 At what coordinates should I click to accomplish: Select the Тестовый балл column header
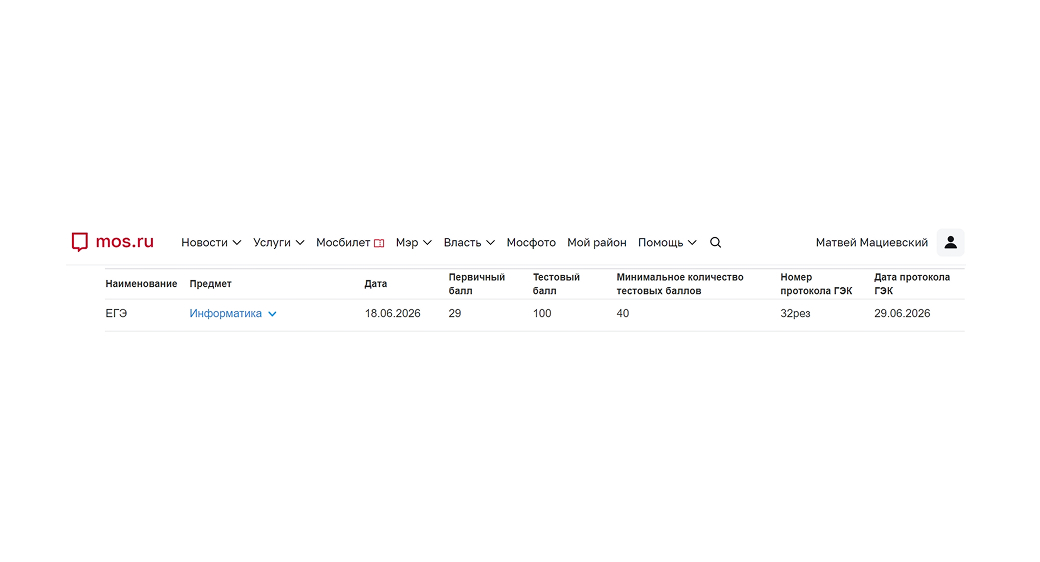pos(556,284)
